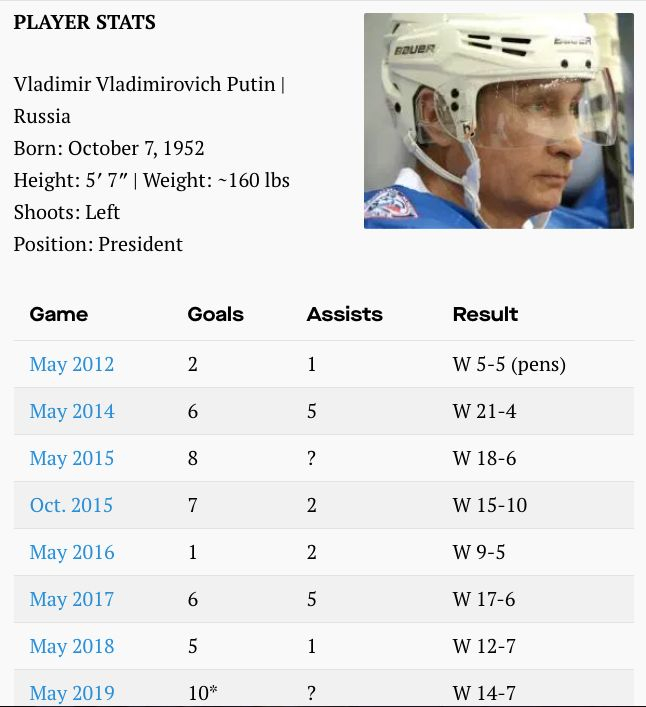Image resolution: width=646 pixels, height=707 pixels.
Task: Click the PLAYER STATS heading
Action: coord(85,22)
